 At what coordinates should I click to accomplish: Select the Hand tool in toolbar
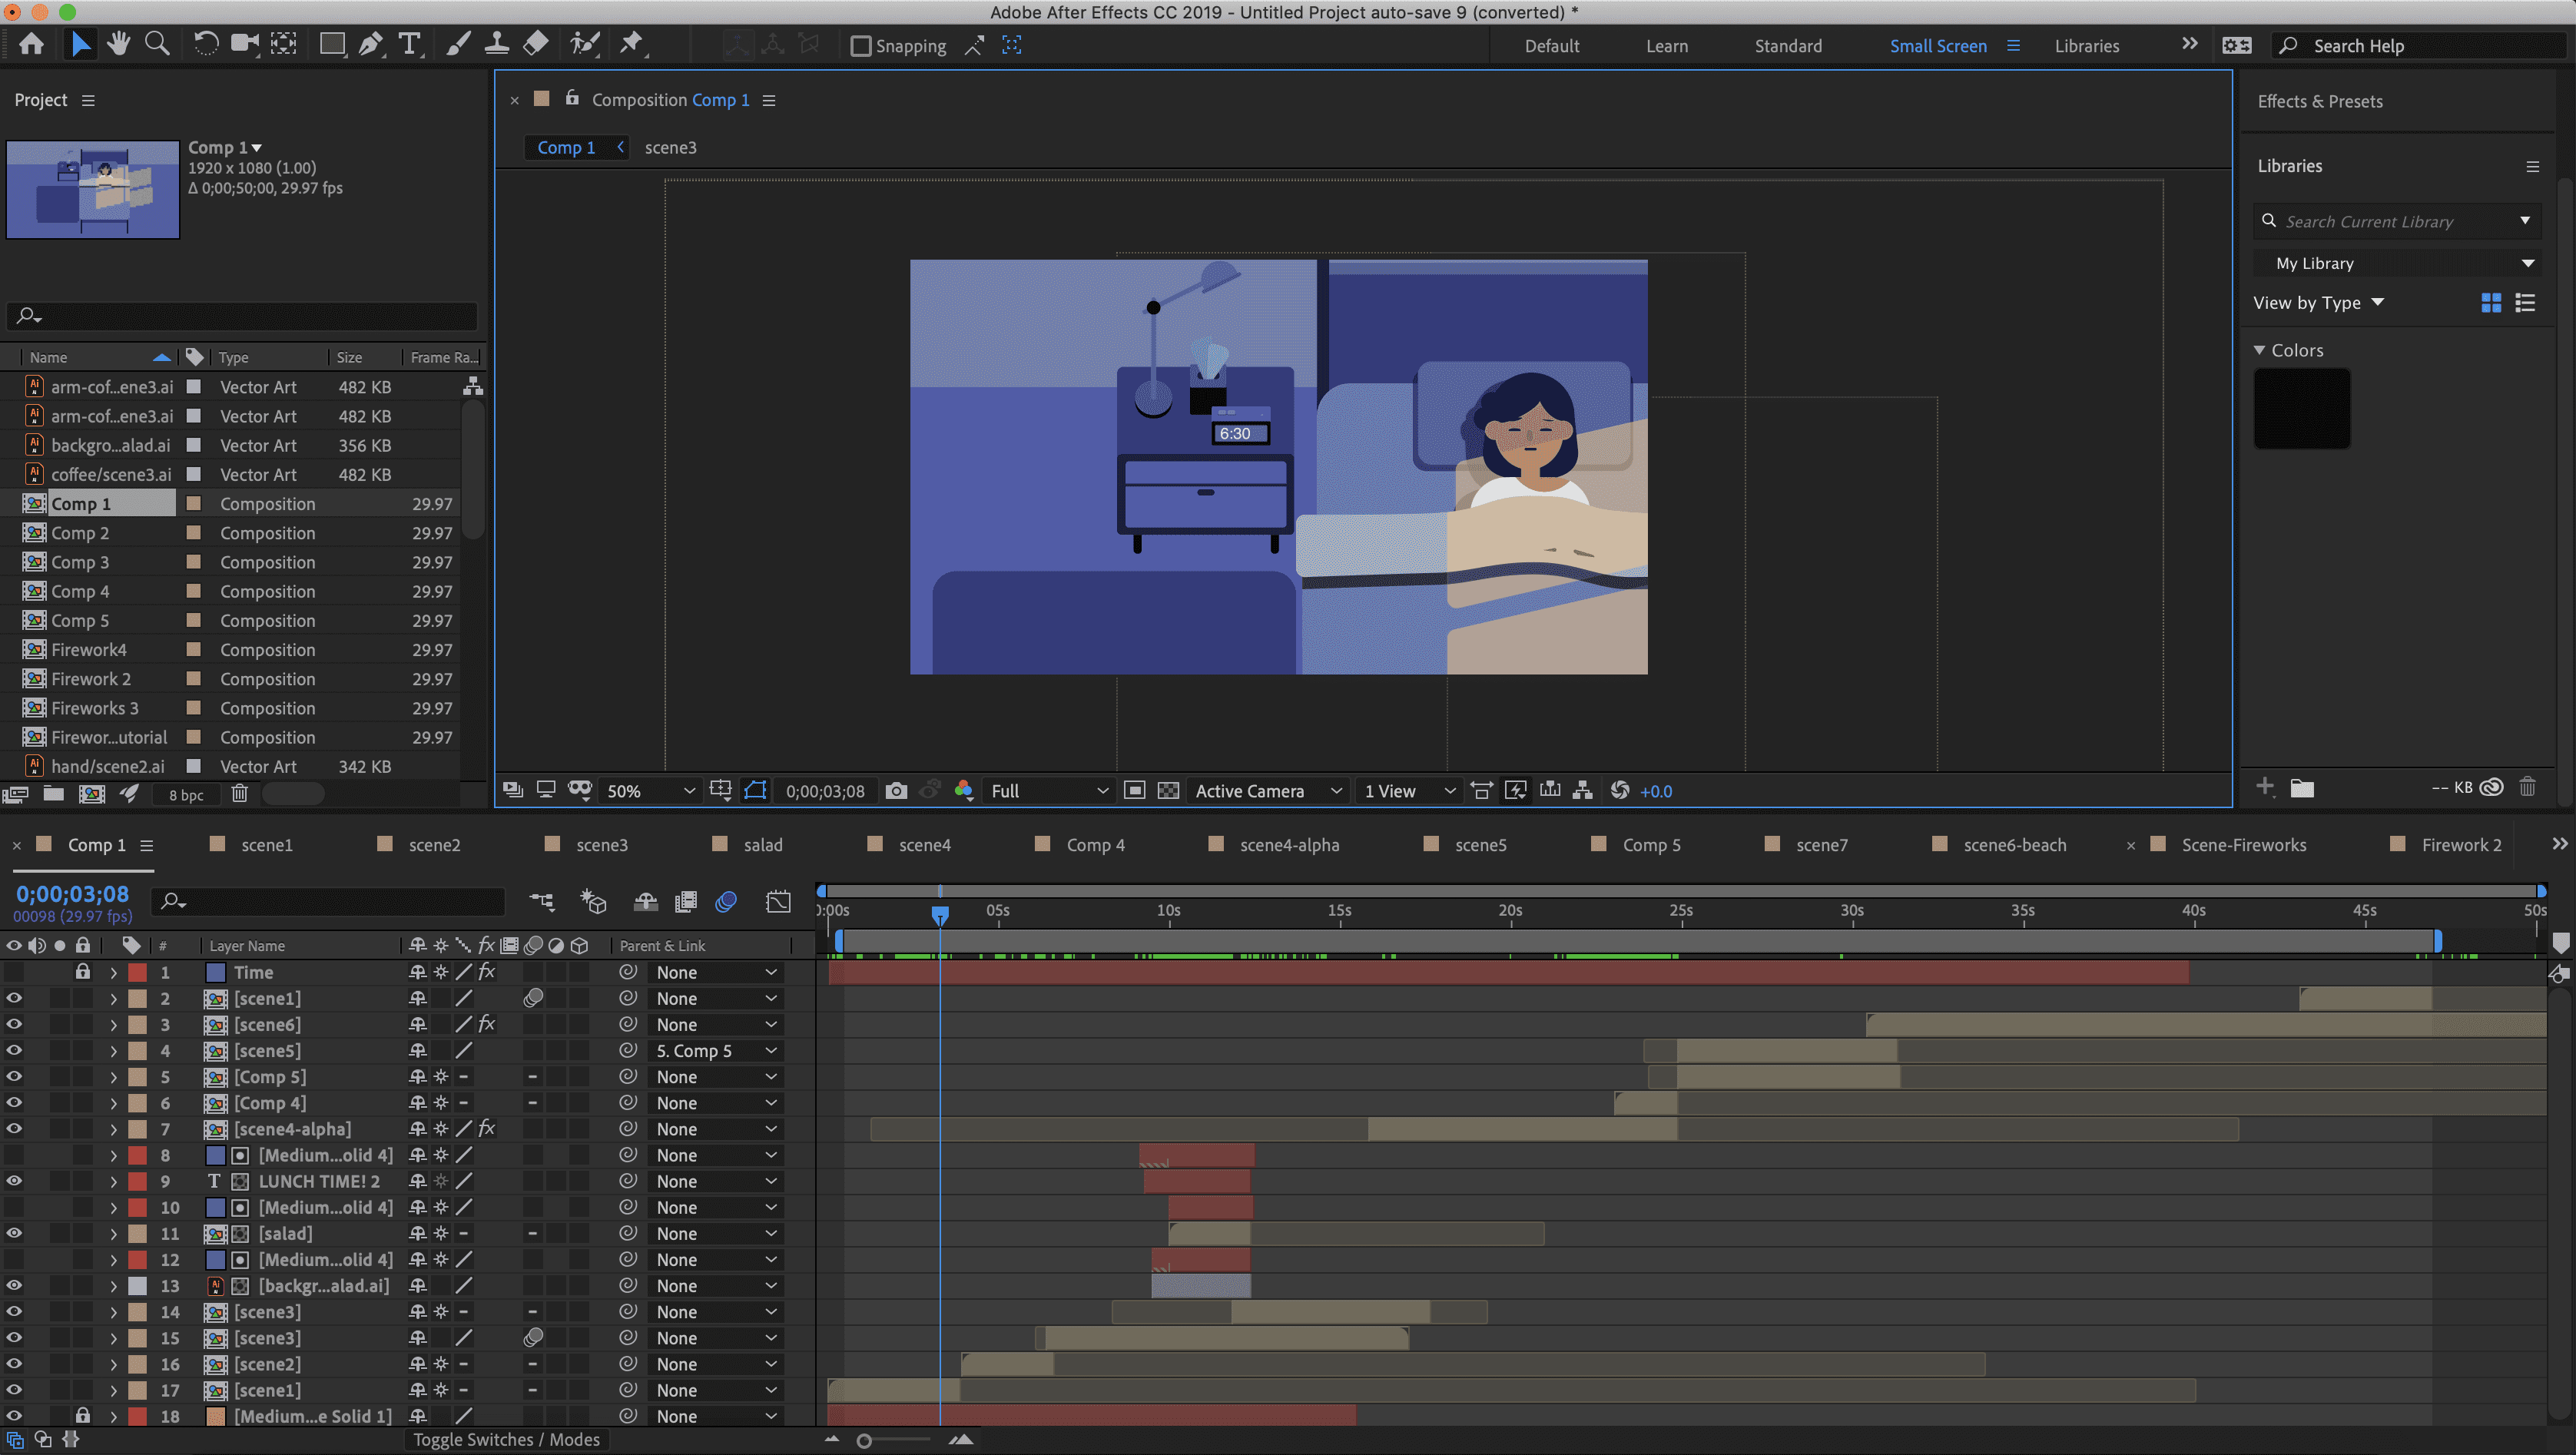pos(118,44)
